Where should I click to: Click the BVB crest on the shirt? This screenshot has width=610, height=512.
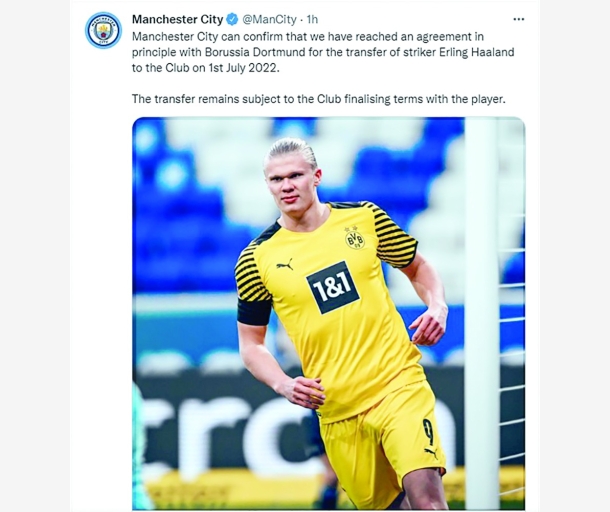pyautogui.click(x=355, y=239)
